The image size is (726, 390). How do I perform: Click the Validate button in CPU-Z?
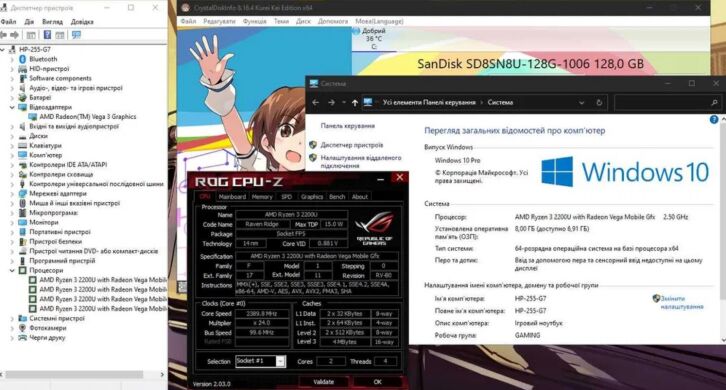pos(324,382)
